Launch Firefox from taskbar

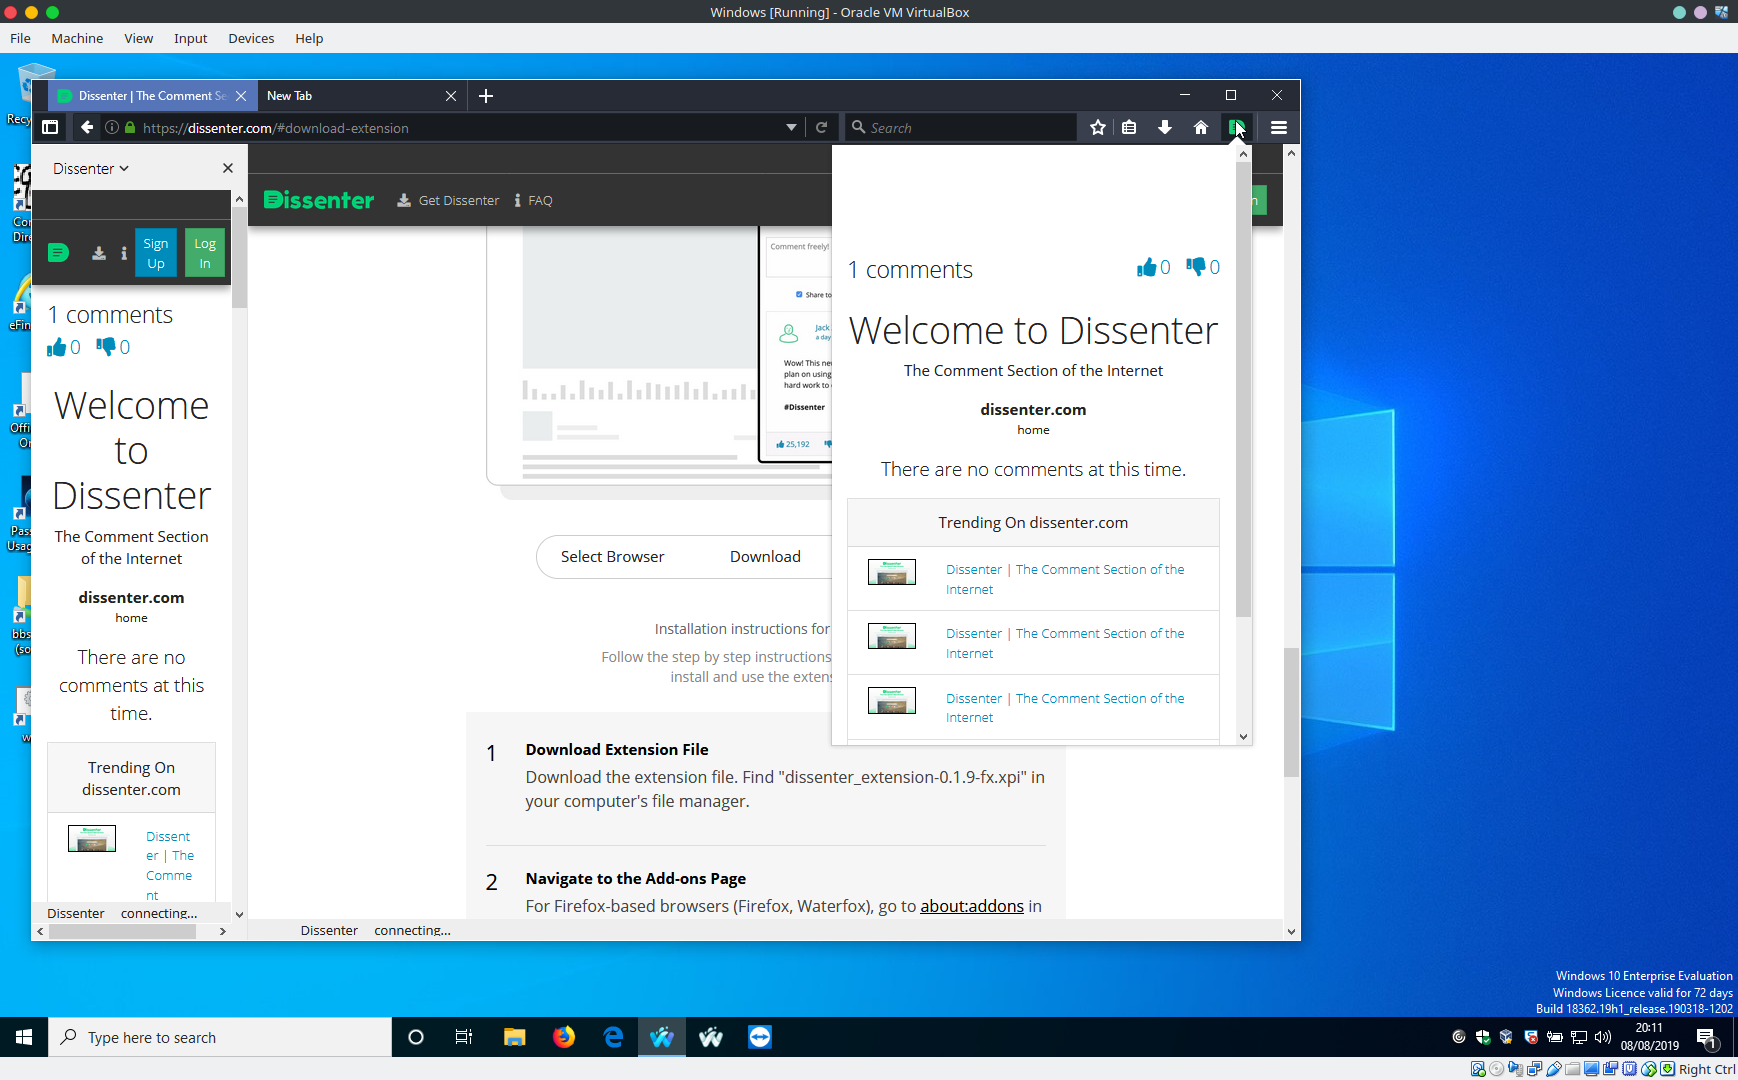pyautogui.click(x=564, y=1037)
